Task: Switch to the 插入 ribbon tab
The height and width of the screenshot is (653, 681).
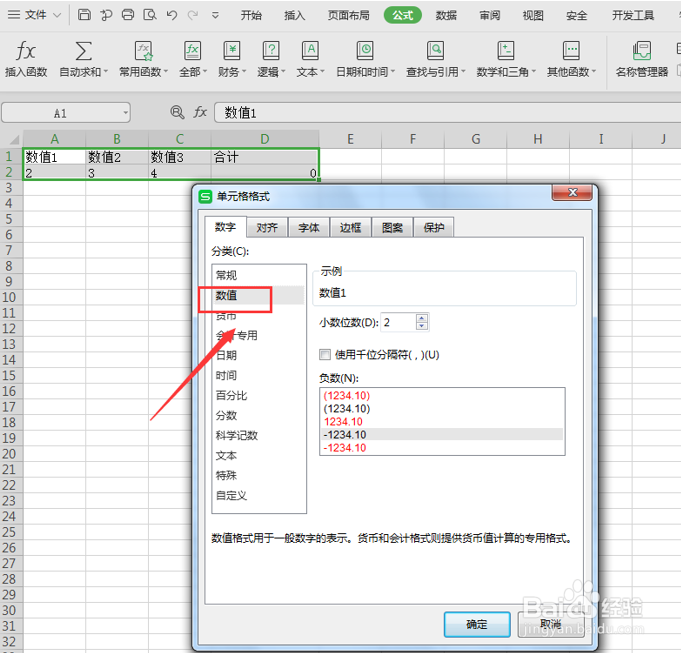Action: (294, 15)
